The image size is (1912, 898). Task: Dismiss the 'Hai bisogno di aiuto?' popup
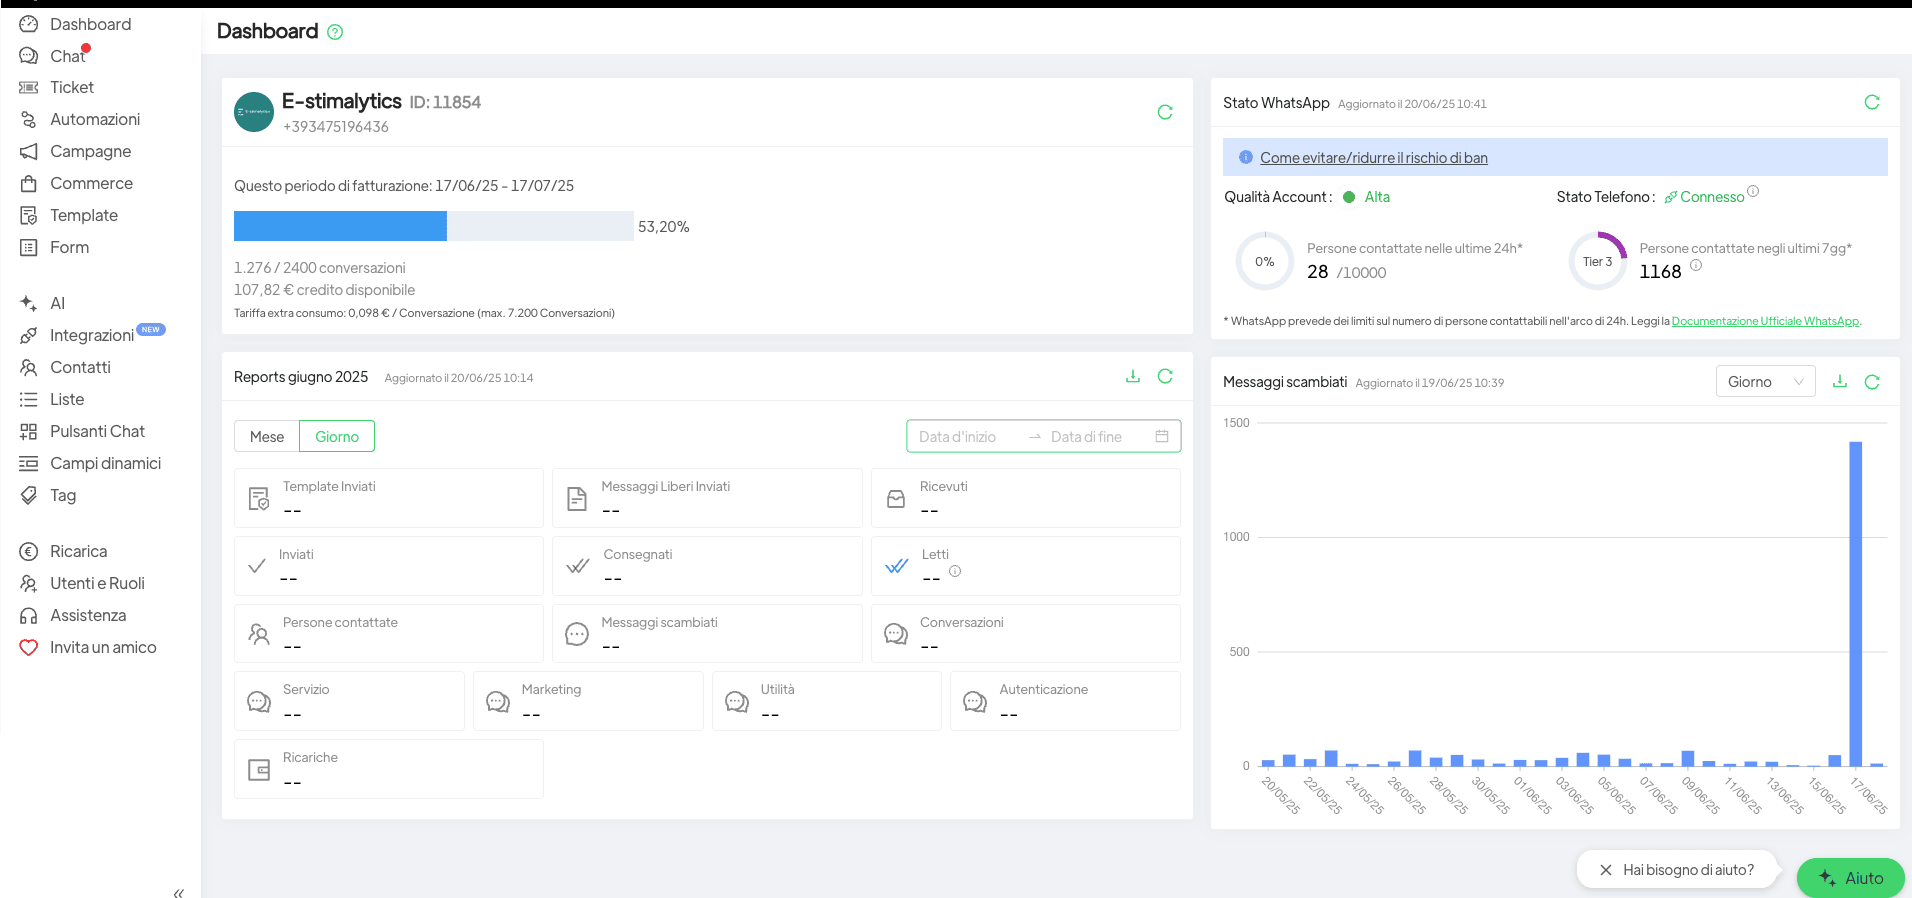click(1605, 870)
